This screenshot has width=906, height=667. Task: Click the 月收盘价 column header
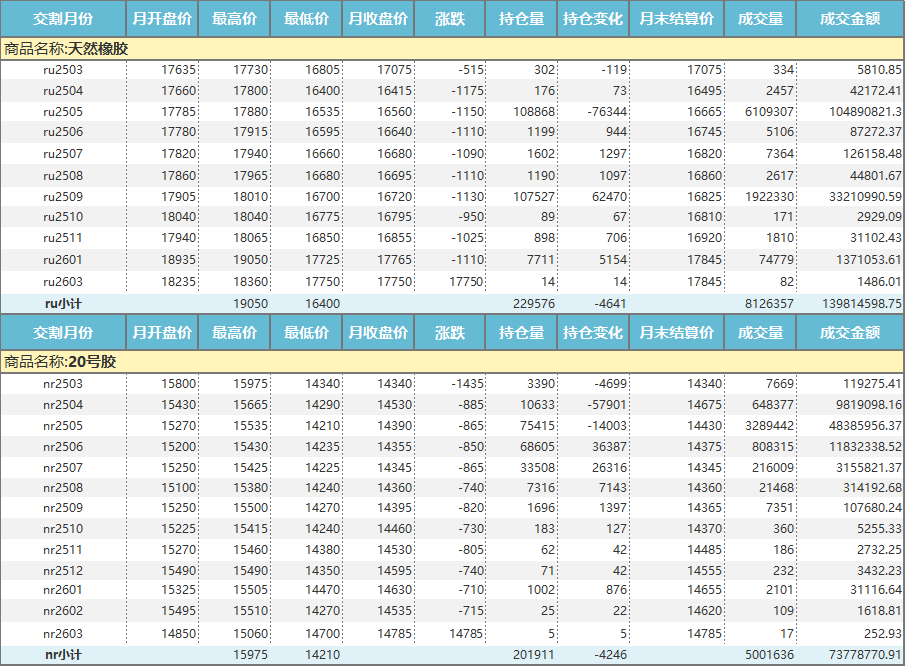pos(375,19)
